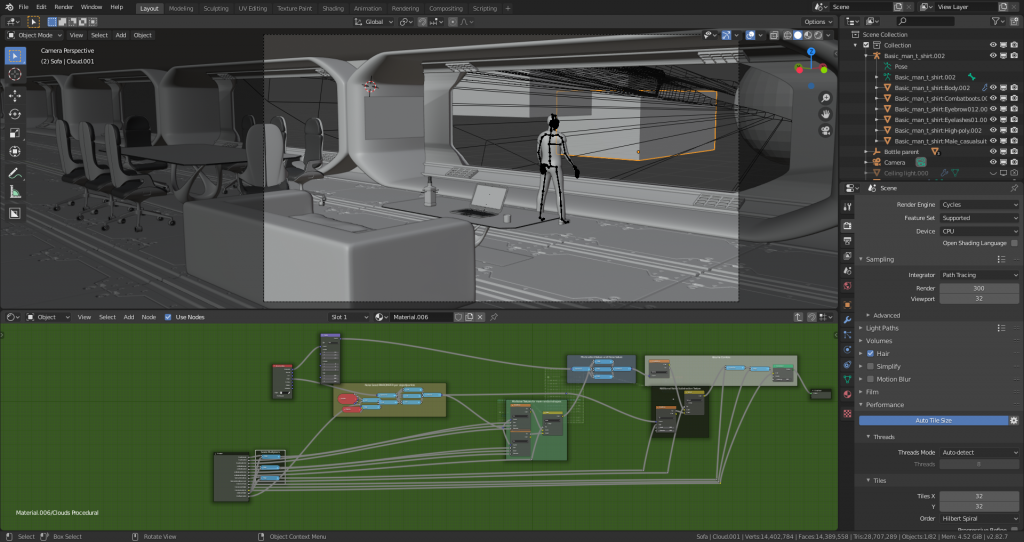Screen dimensions: 1024x542
Task: Open the Object properties tab icon
Action: point(847,305)
